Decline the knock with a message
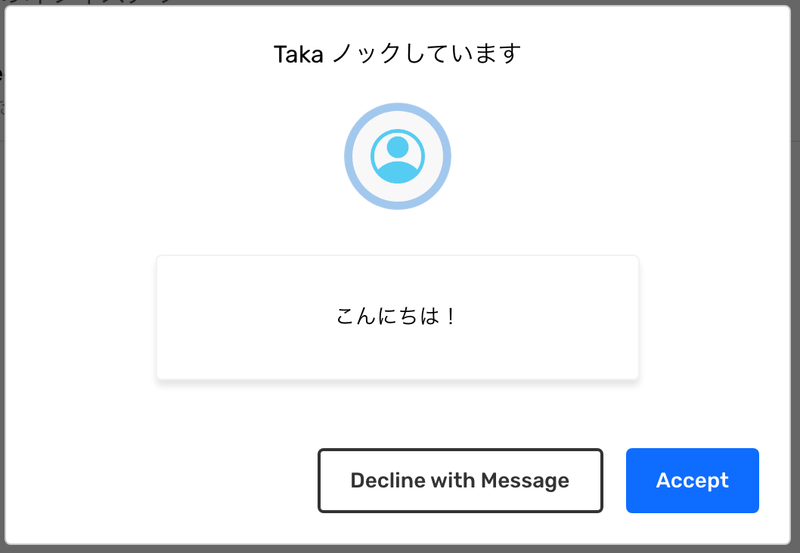Screen dimensions: 800x553 tap(460, 480)
